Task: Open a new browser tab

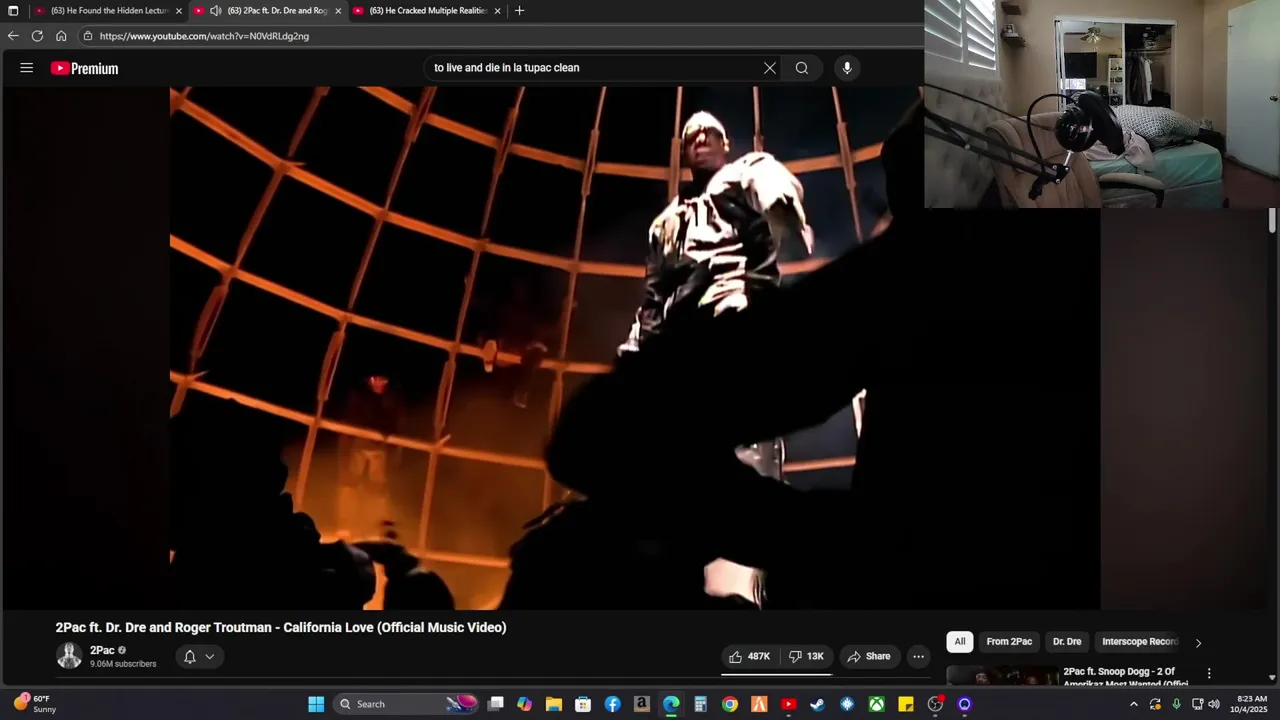Action: [x=519, y=11]
